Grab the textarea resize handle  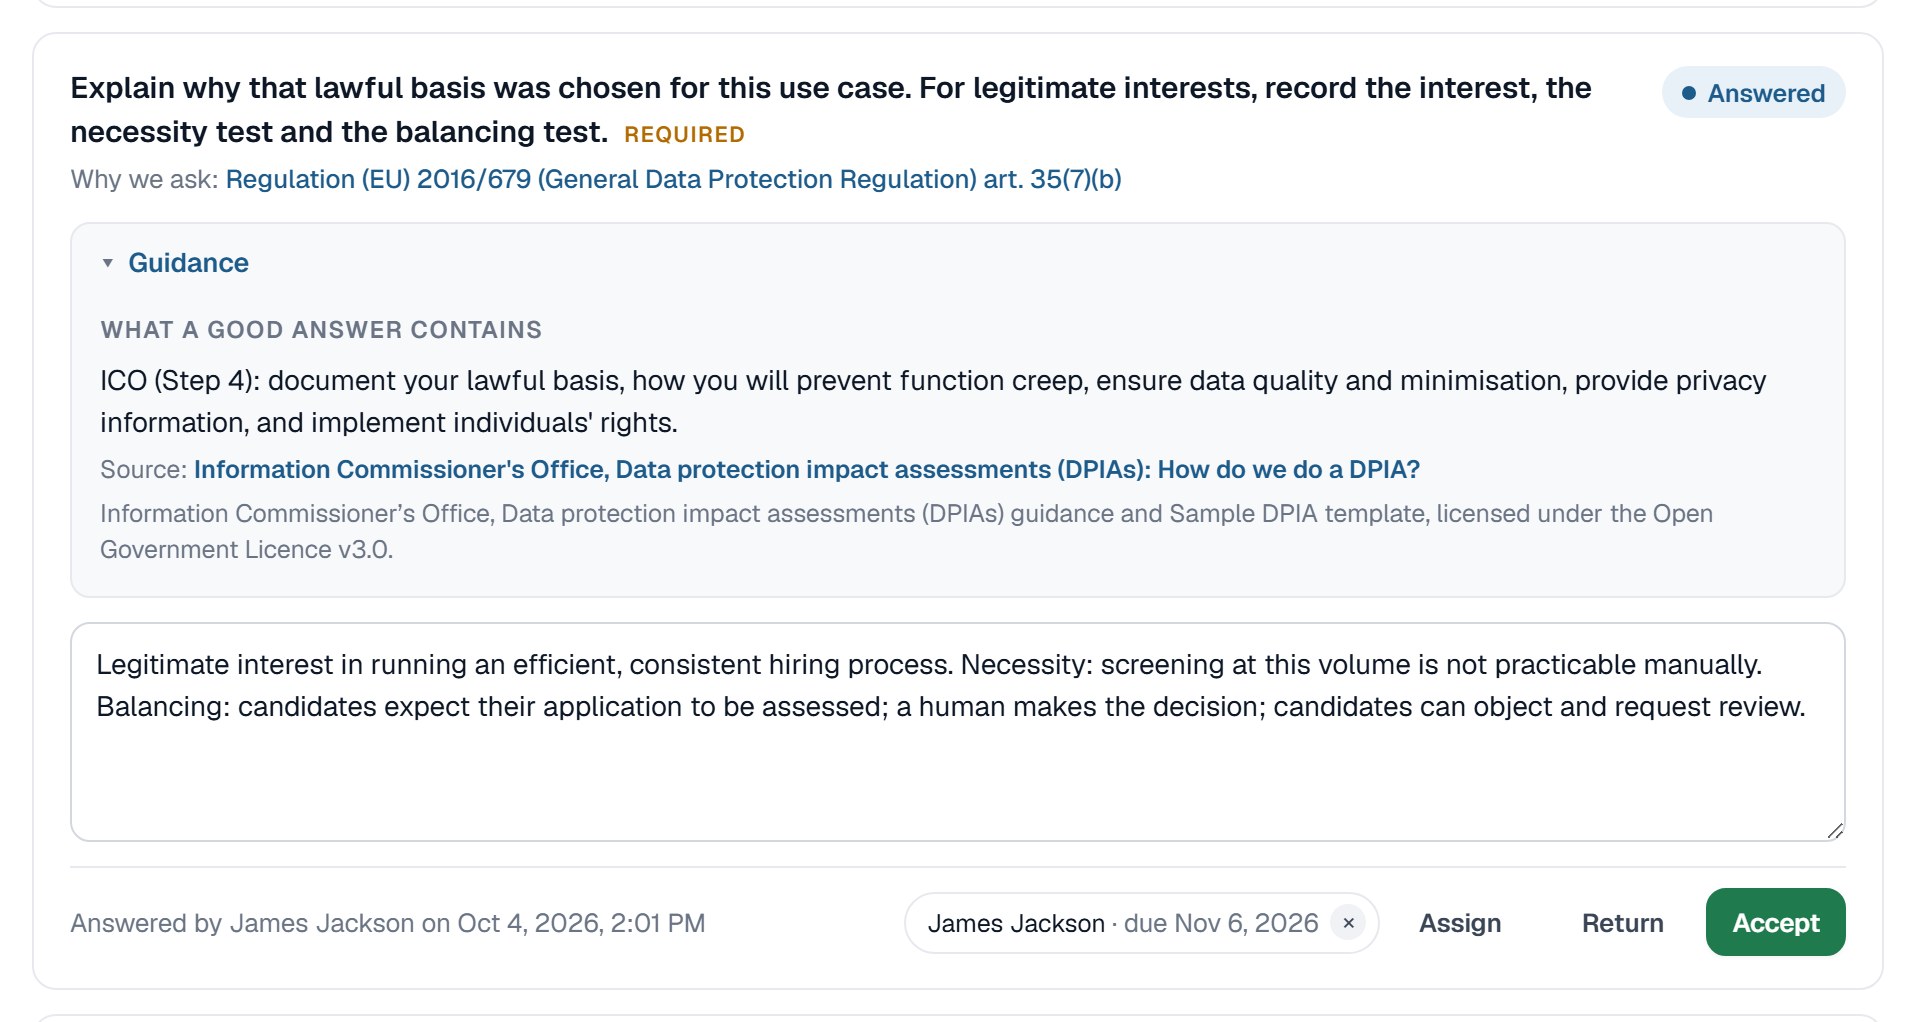click(x=1834, y=830)
